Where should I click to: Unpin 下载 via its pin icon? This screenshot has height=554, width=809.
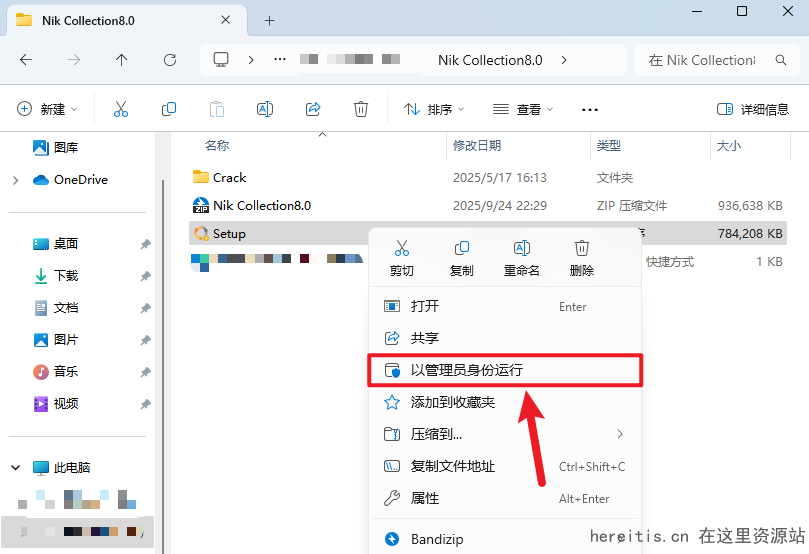point(145,276)
